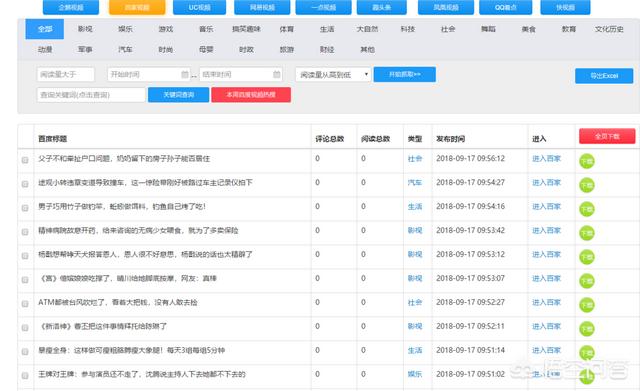Click the 导出Excel button
The height and width of the screenshot is (391, 640).
click(604, 76)
